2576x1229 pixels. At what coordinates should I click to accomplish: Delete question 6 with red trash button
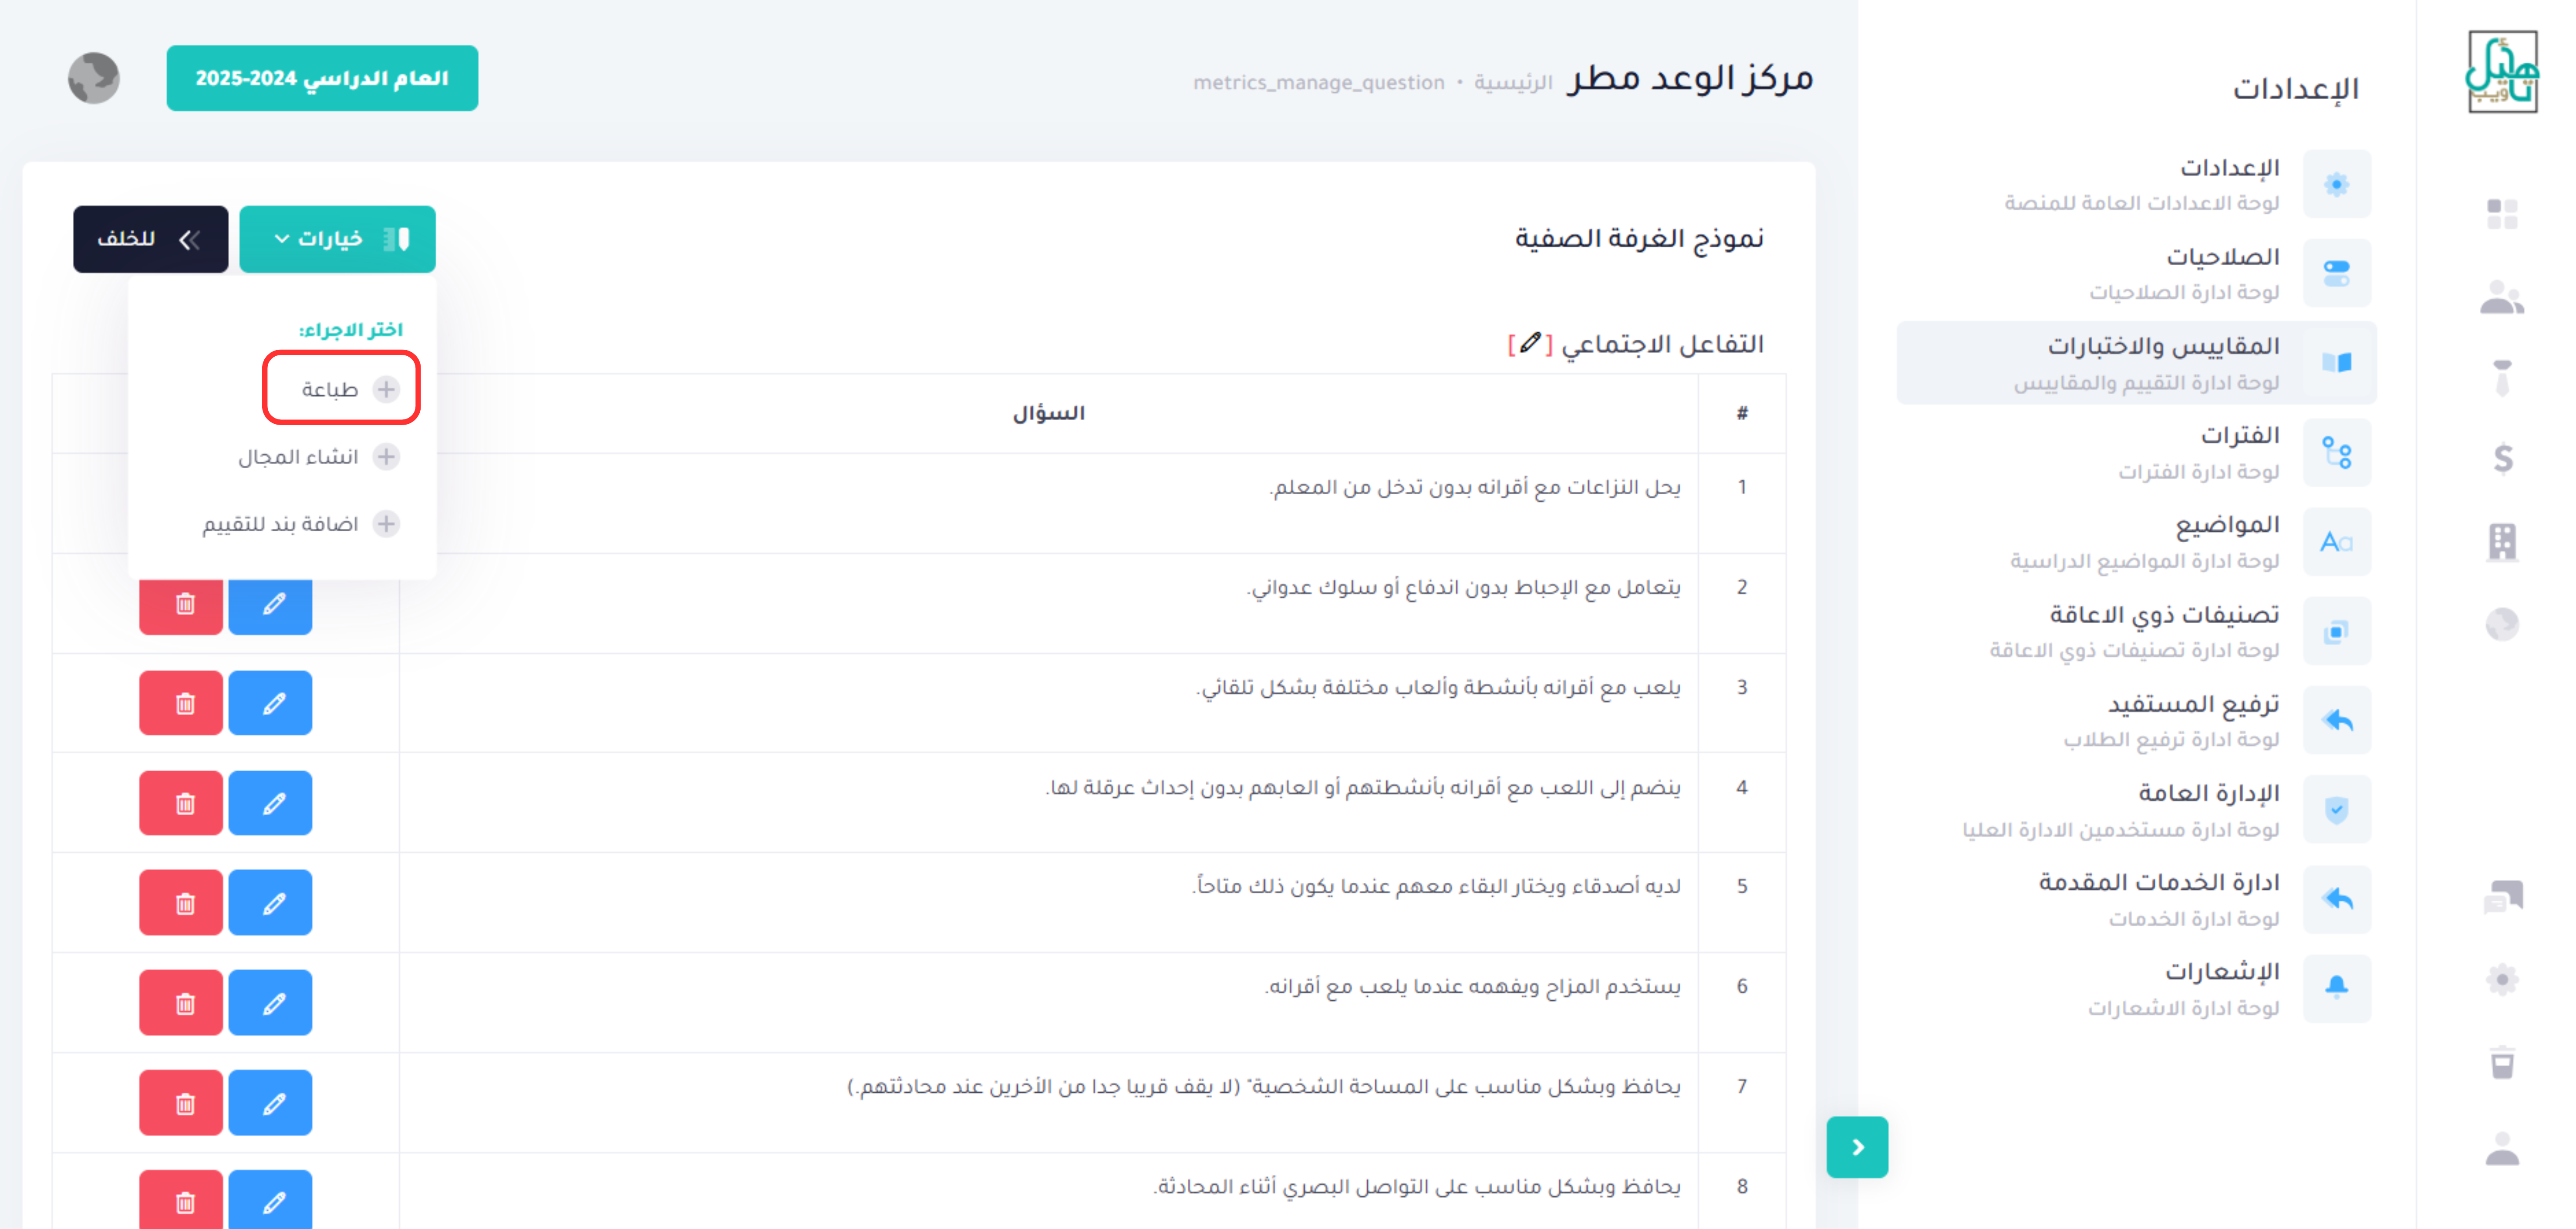181,1003
